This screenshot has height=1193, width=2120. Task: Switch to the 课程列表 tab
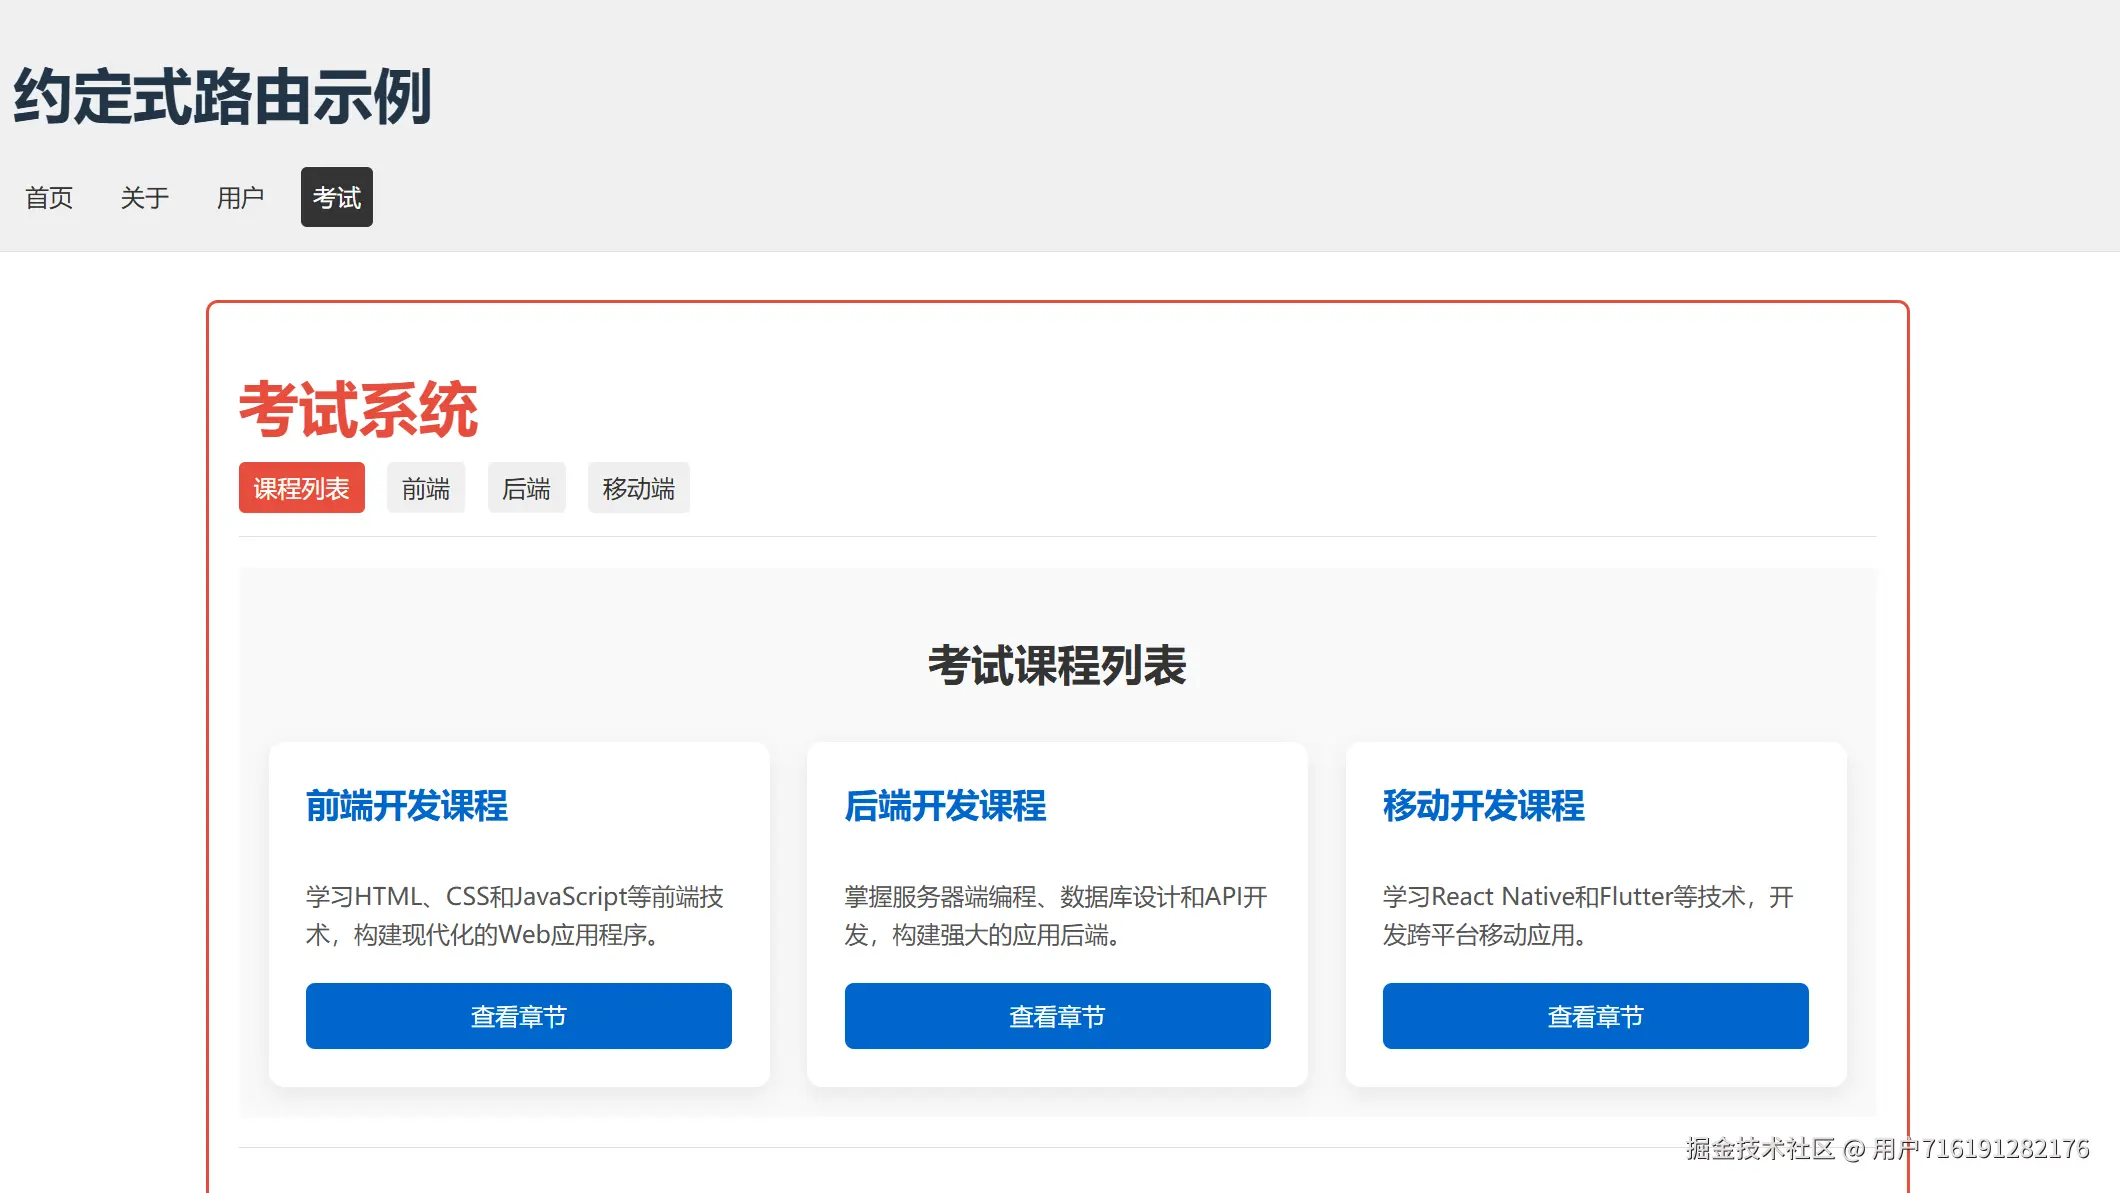click(301, 488)
